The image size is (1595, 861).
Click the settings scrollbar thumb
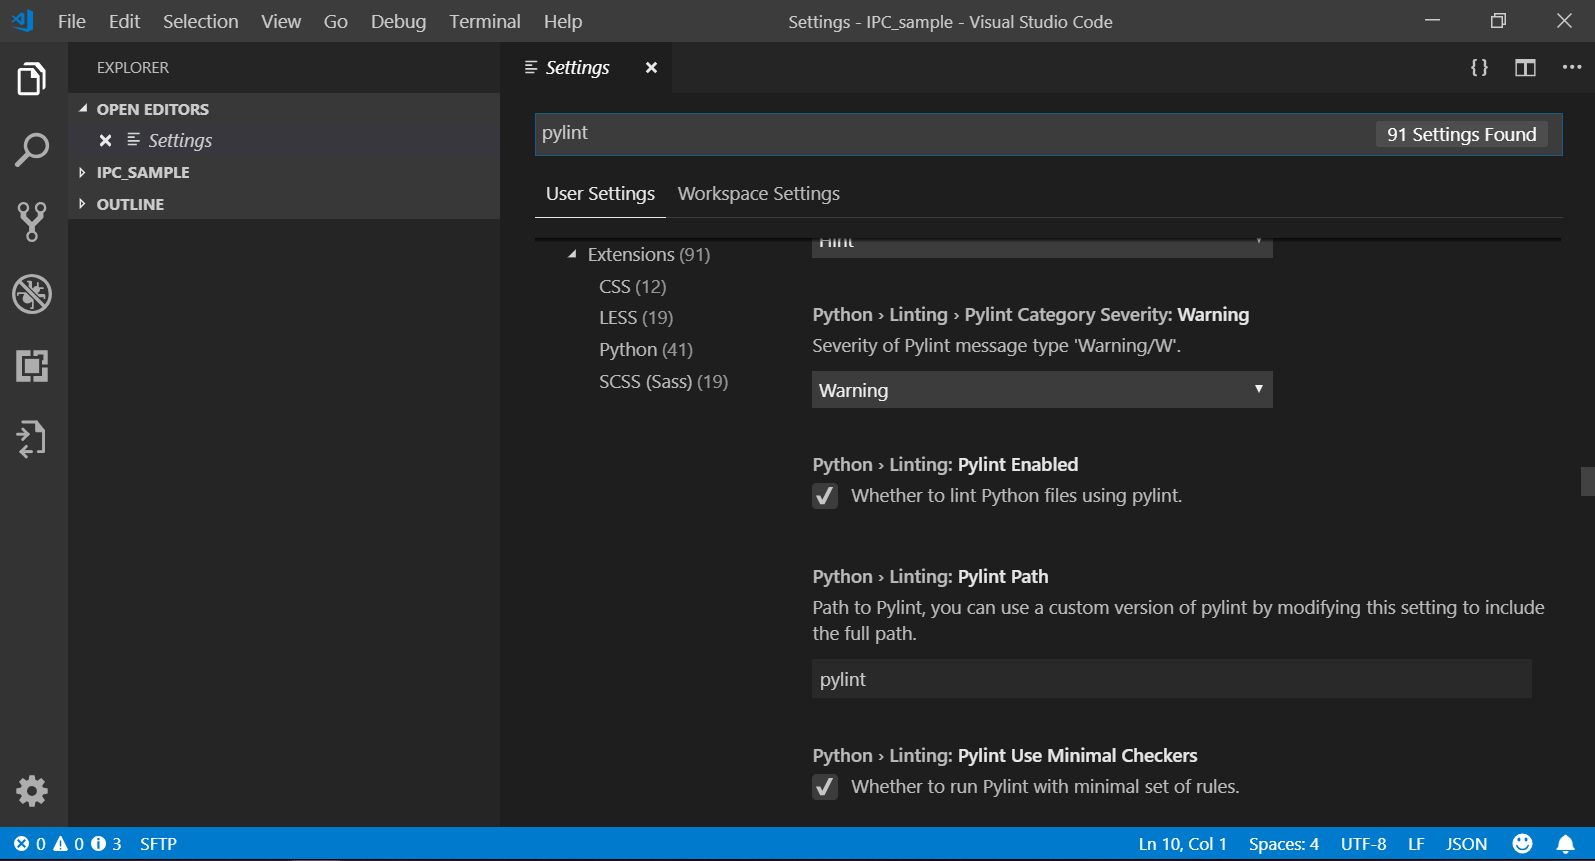1587,481
